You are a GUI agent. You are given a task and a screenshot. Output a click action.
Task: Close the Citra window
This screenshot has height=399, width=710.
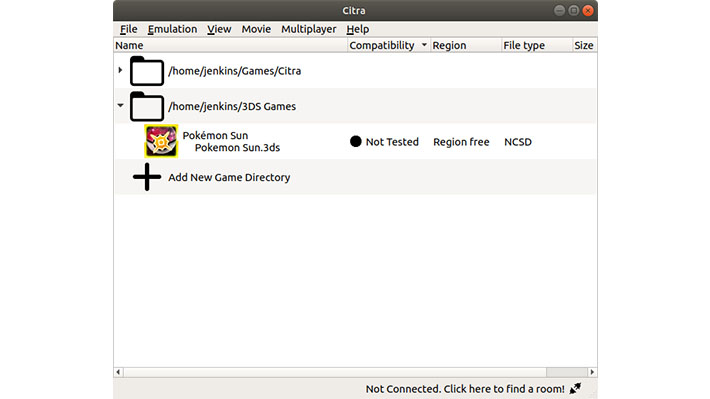588,10
